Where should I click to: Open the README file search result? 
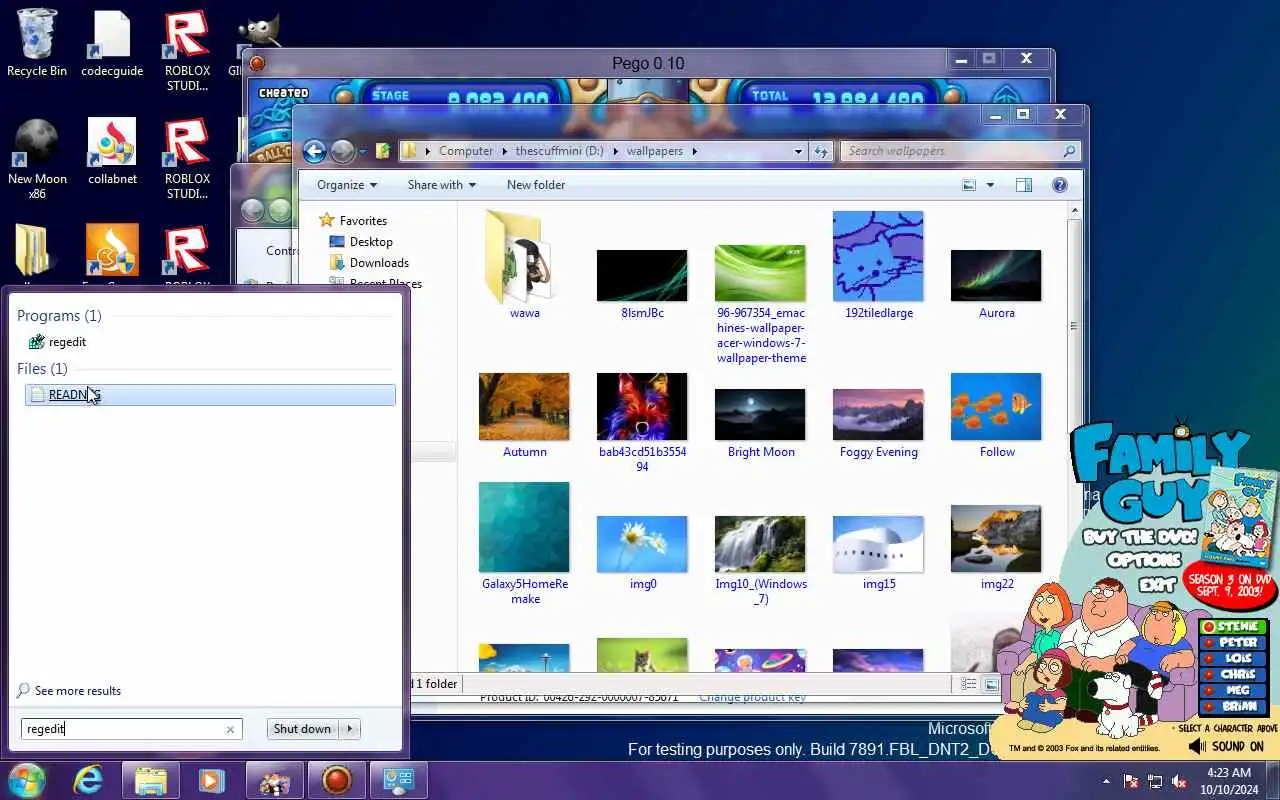[210, 395]
